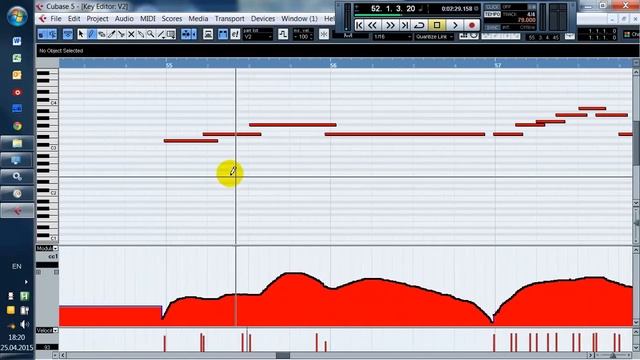Click the Play transport button
640x360 pixels.
click(x=455, y=25)
